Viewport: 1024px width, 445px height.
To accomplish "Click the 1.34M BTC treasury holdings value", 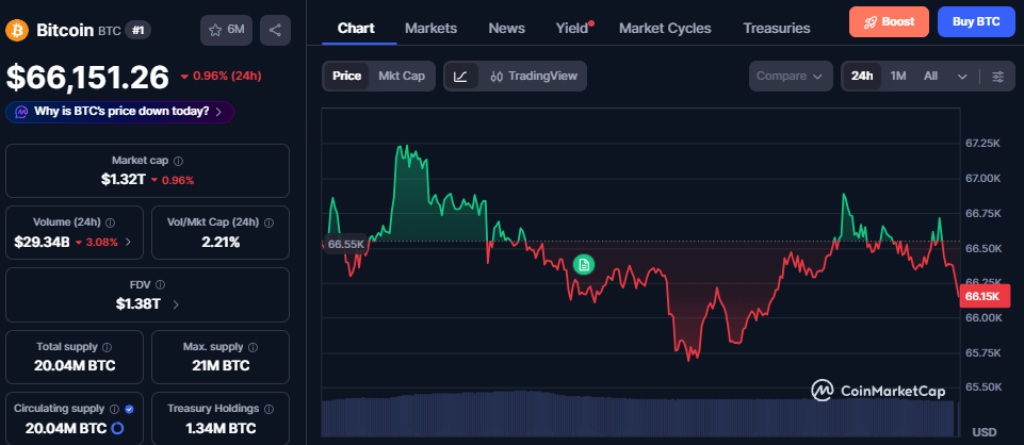I will 221,429.
